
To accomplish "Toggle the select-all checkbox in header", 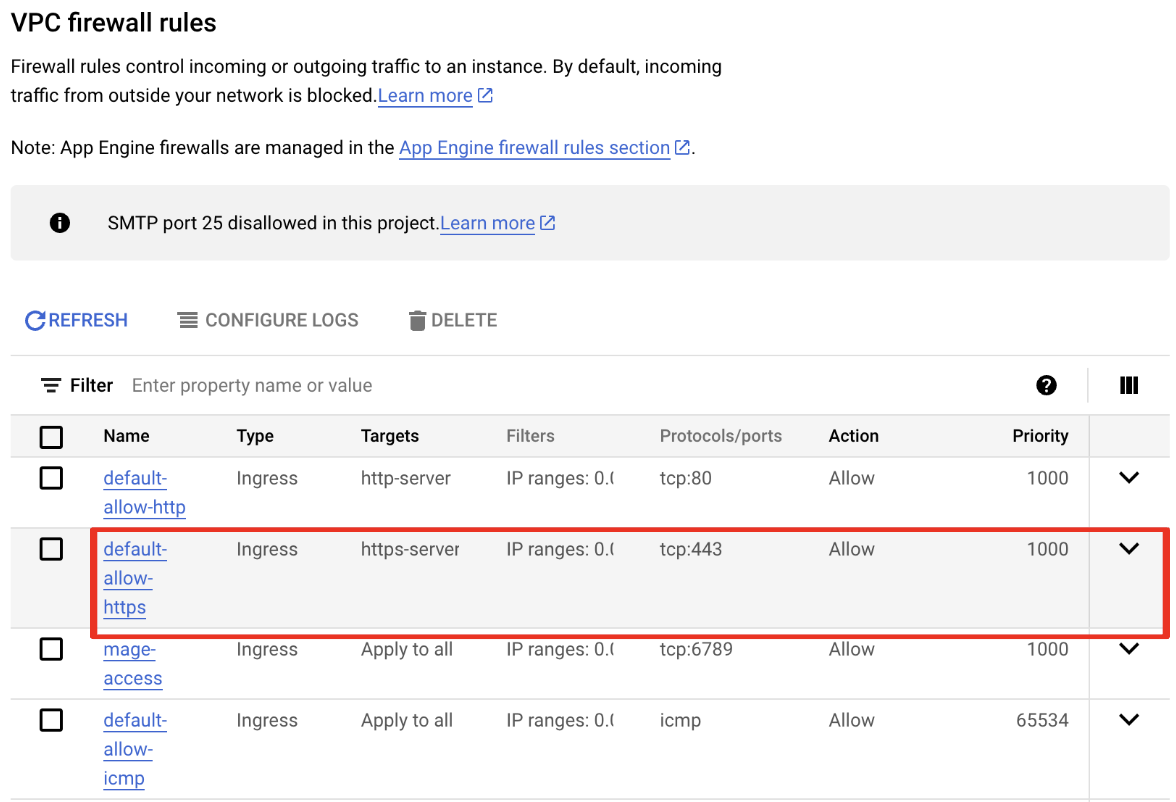I will point(51,437).
